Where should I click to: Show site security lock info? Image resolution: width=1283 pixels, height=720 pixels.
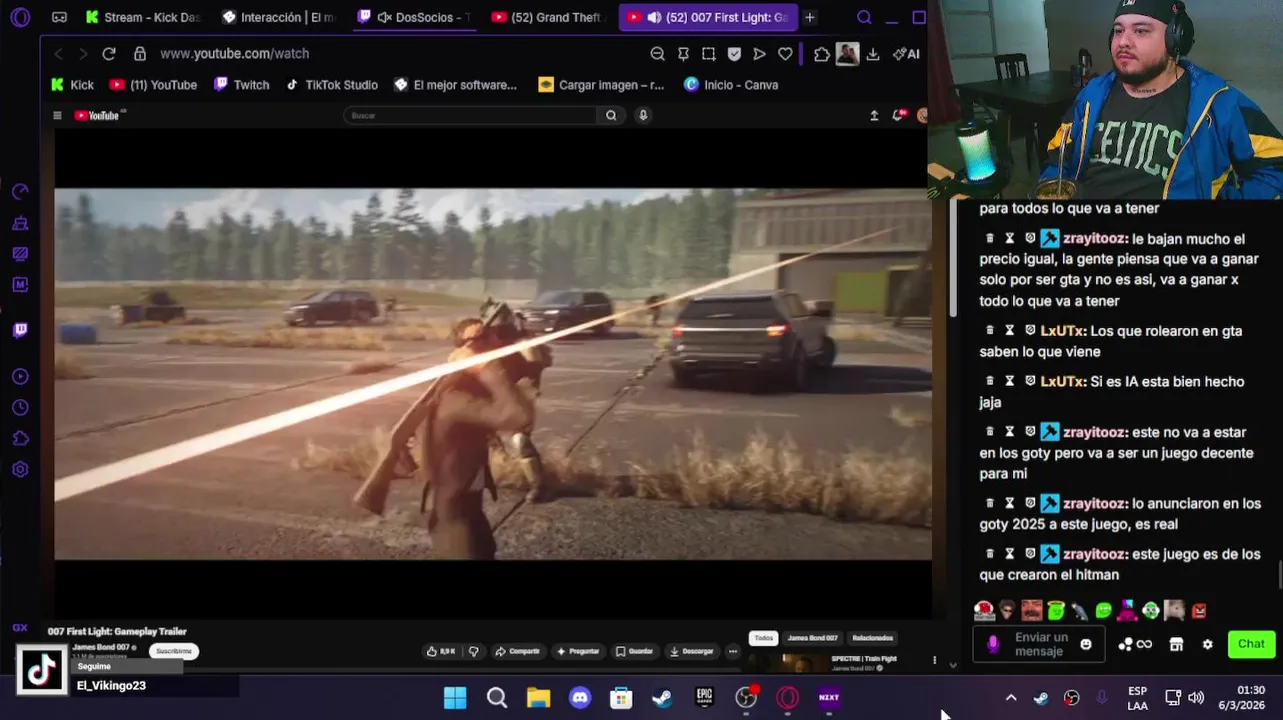[140, 54]
